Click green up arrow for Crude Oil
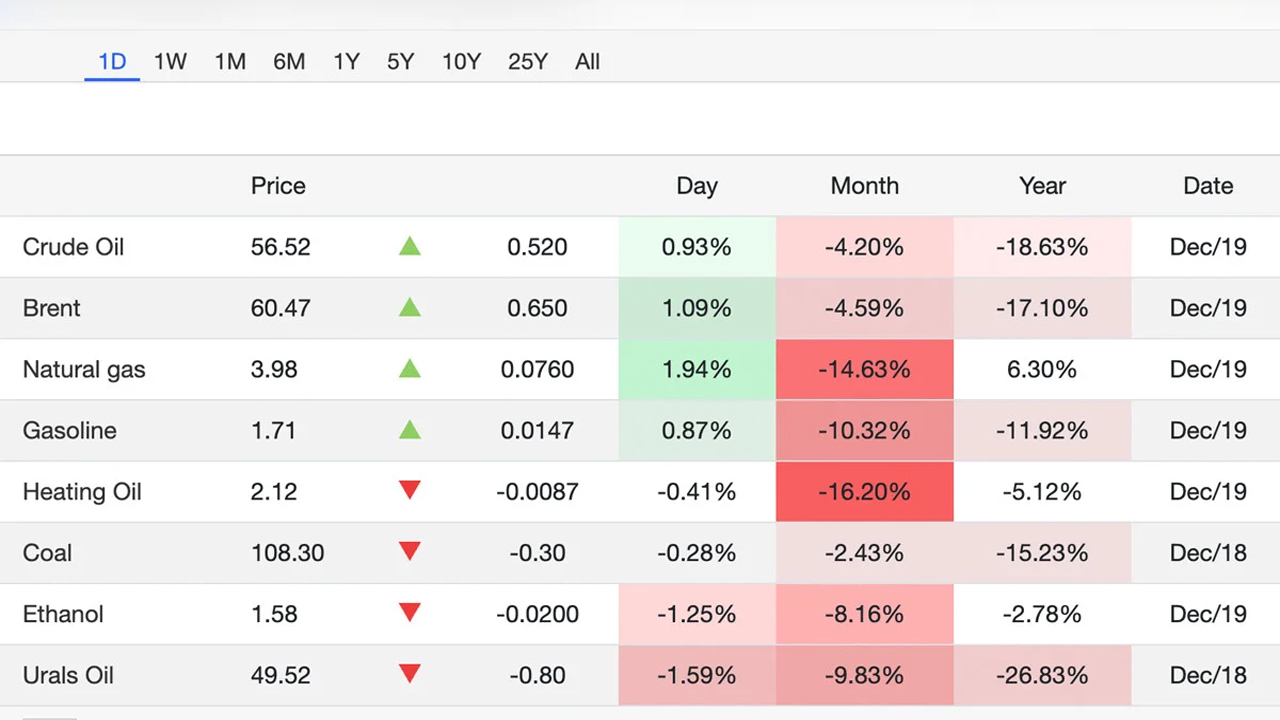The height and width of the screenshot is (720, 1280). 409,246
